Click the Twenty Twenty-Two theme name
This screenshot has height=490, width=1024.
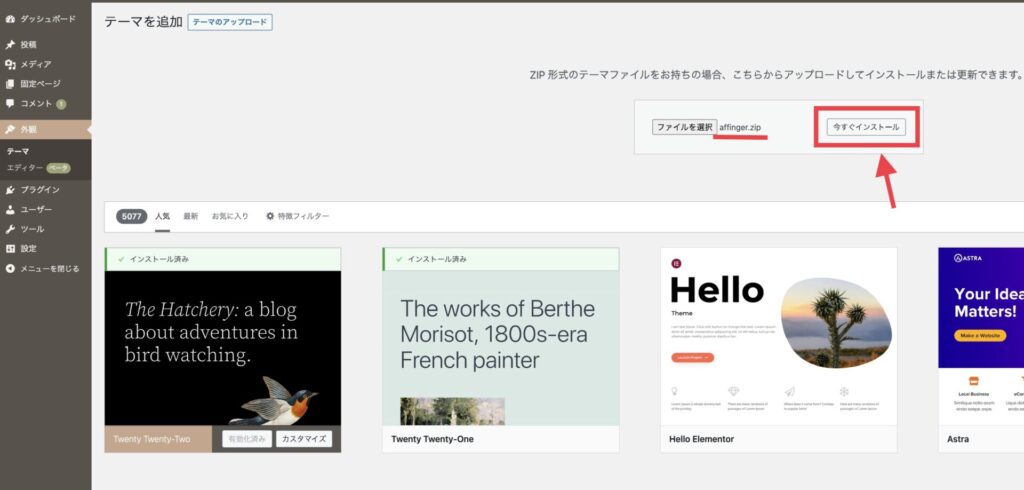(152, 439)
